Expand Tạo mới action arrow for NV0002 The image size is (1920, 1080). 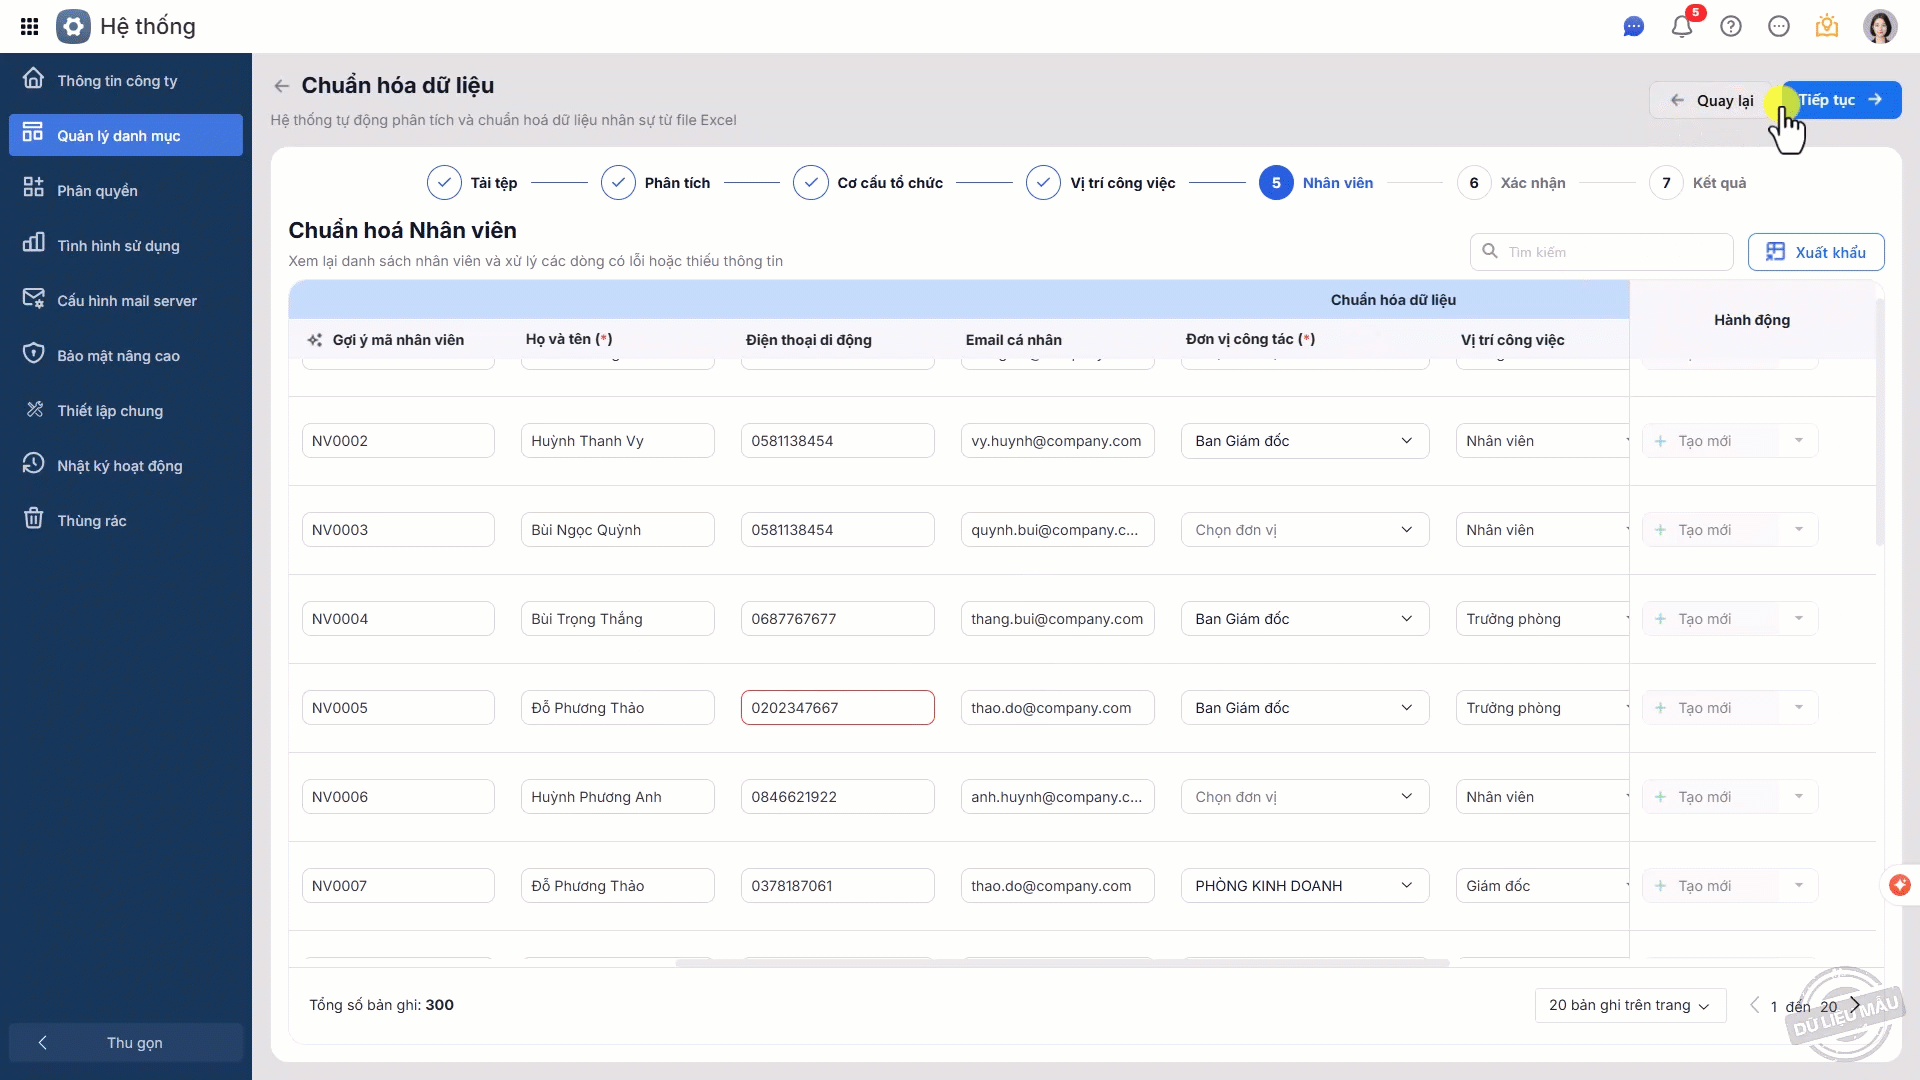pos(1798,441)
